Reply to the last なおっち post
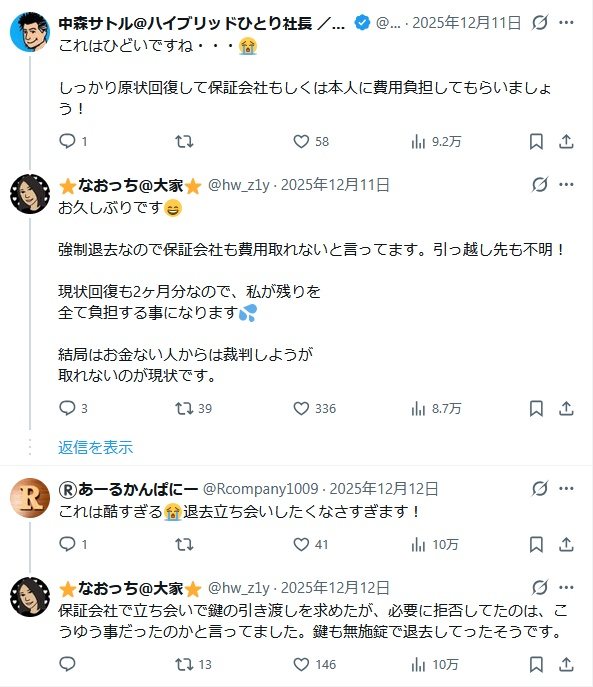 [x=67, y=664]
